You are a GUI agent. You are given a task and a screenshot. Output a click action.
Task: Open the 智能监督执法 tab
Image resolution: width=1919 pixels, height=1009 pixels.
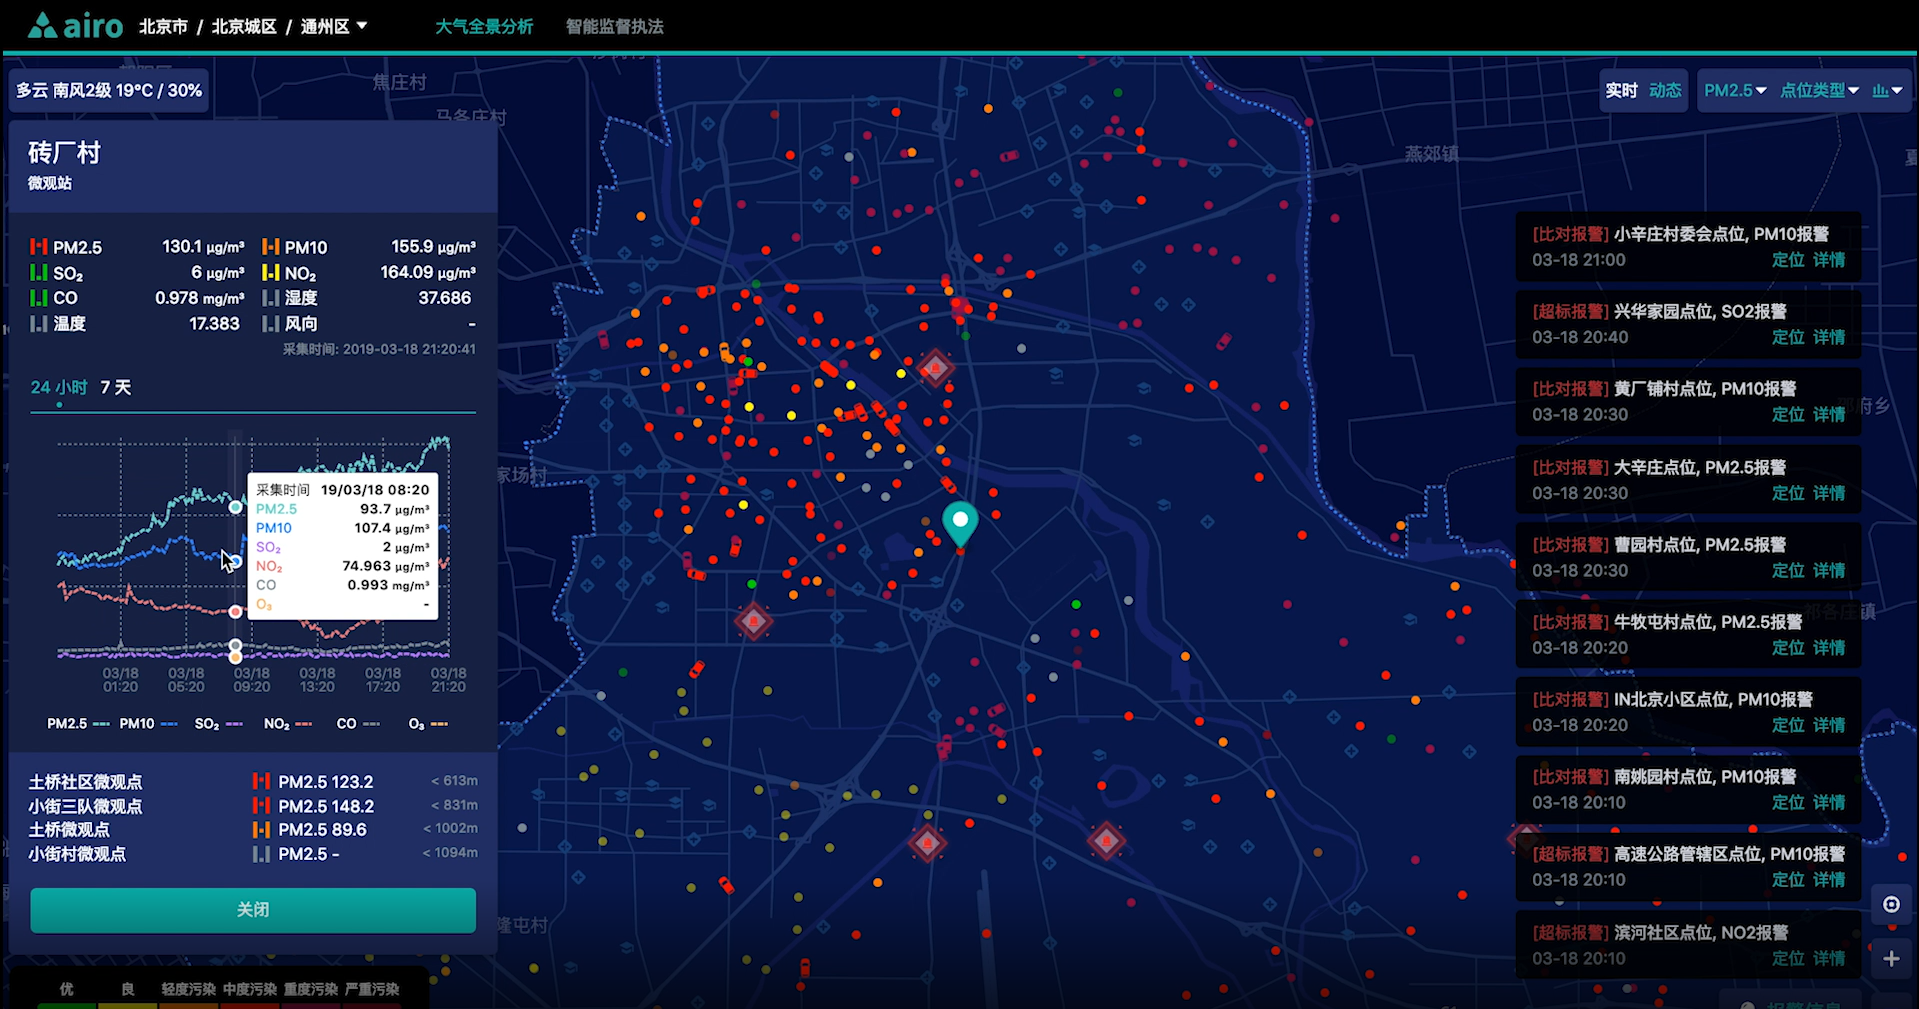(x=615, y=26)
